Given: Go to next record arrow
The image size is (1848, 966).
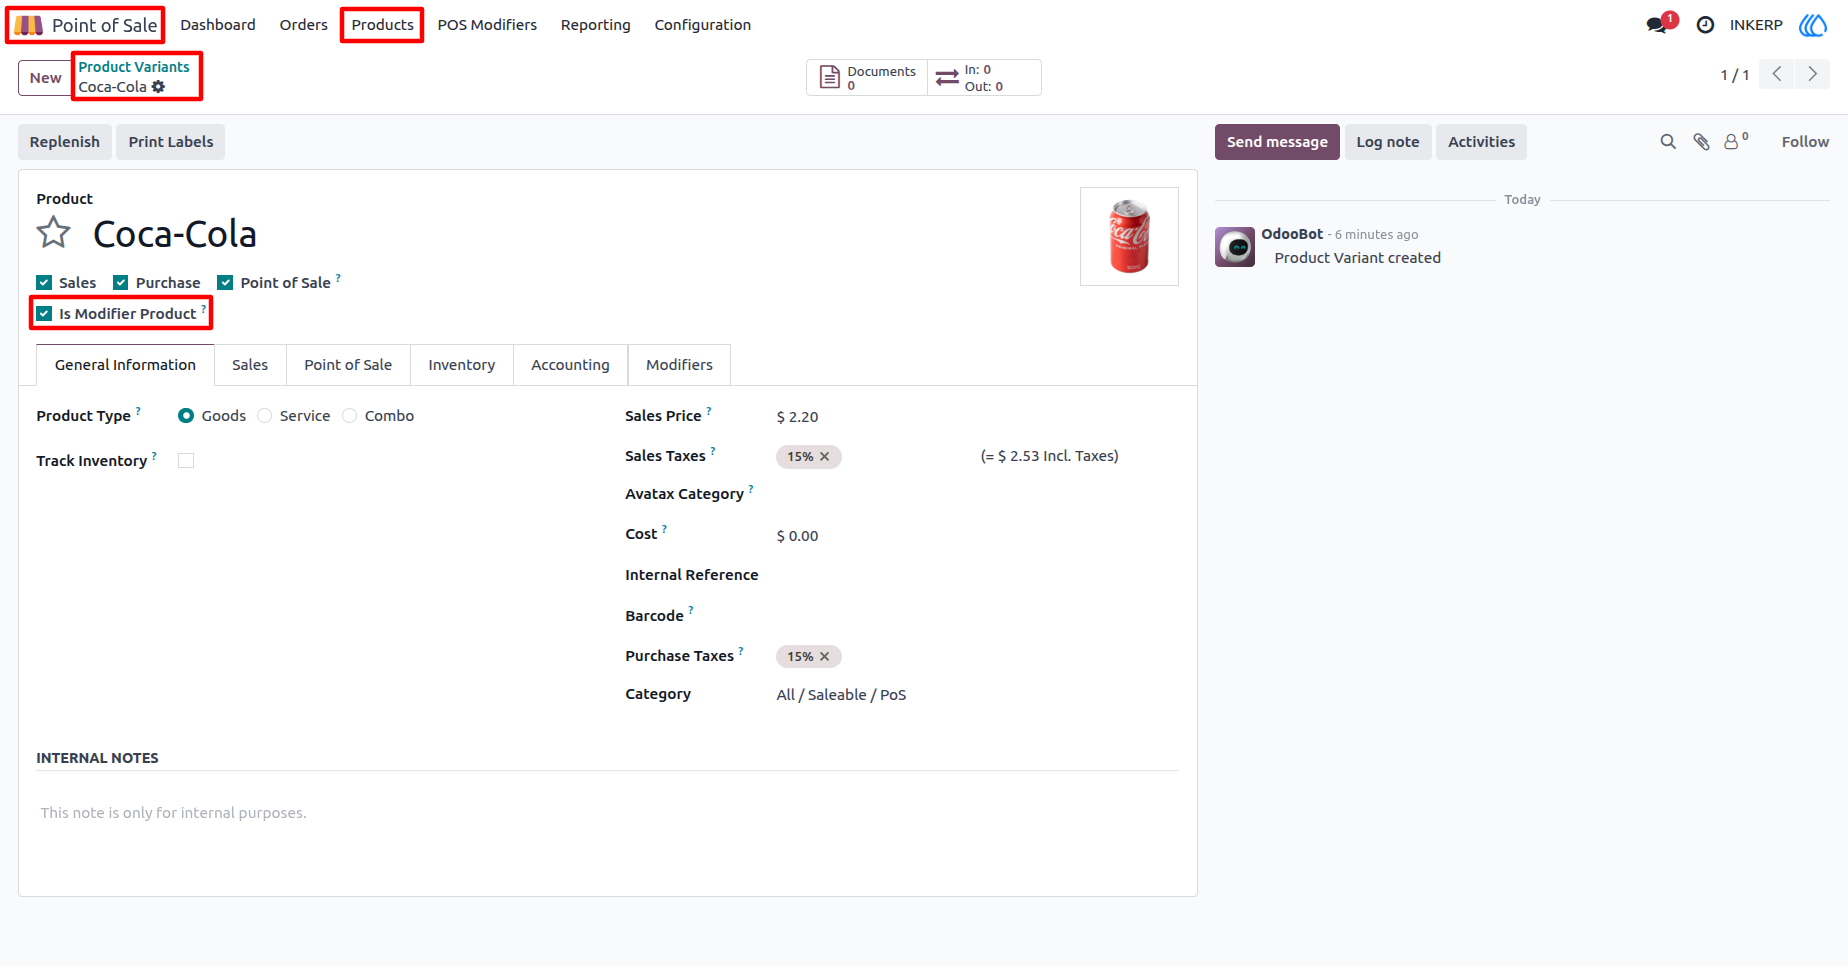Looking at the screenshot, I should 1812,74.
